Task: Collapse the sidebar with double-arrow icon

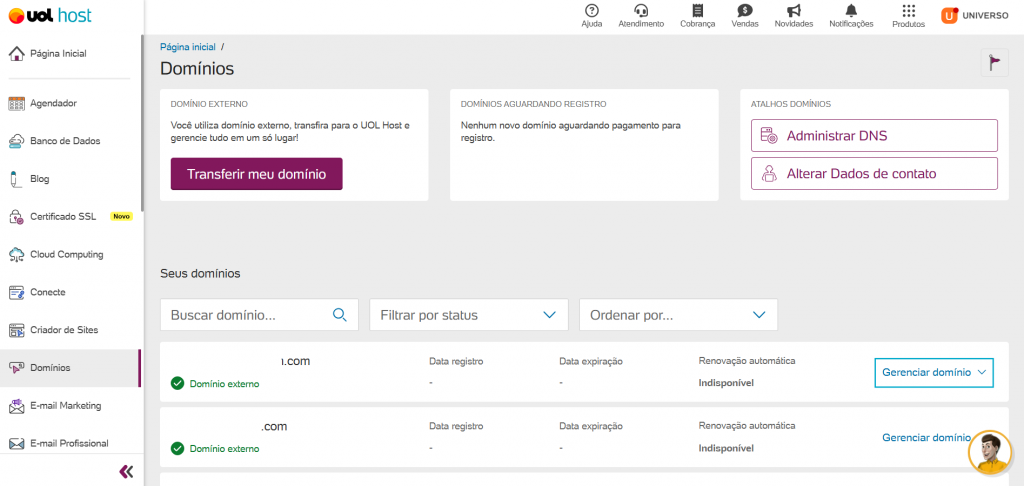Action: coord(126,471)
